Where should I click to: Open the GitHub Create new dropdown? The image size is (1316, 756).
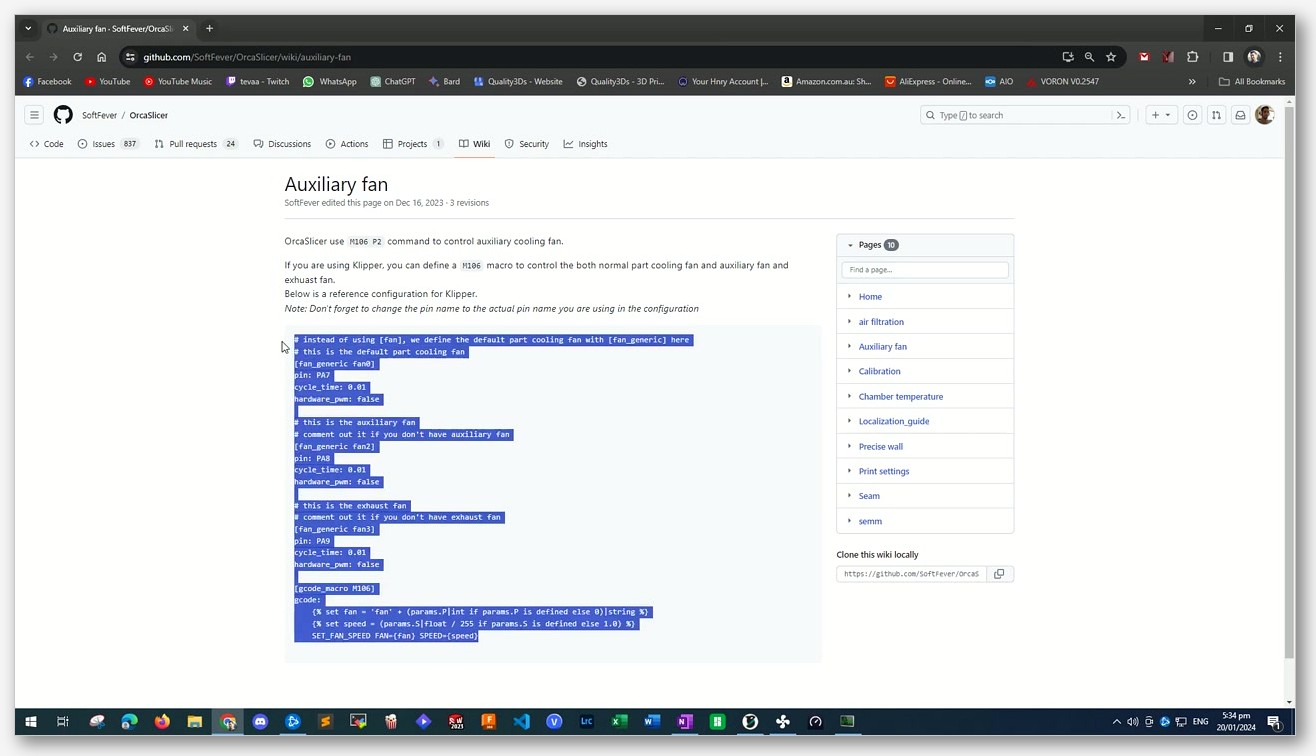point(1160,115)
